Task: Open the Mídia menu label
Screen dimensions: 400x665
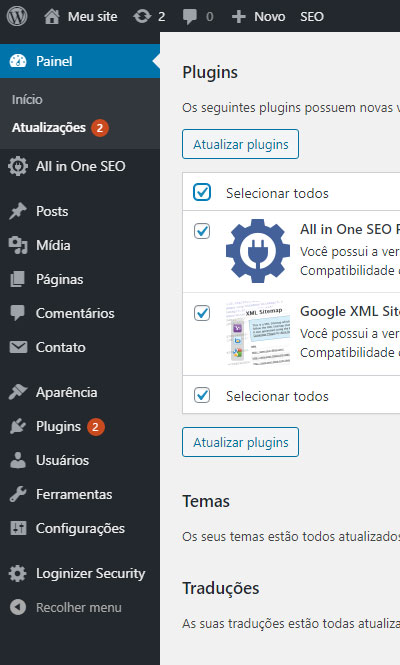Action: 53,245
